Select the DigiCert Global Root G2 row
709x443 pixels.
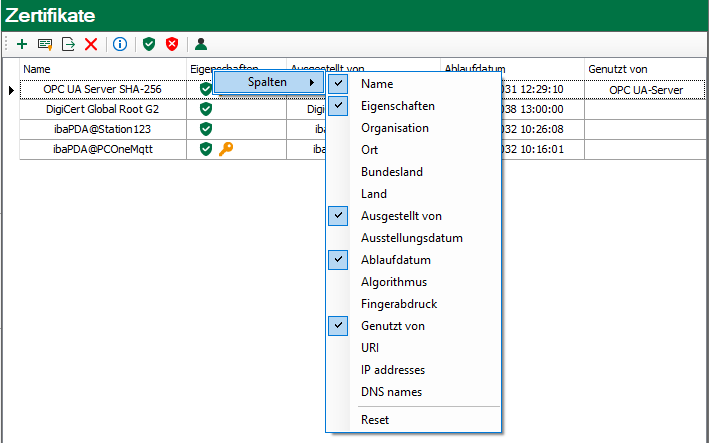(102, 109)
